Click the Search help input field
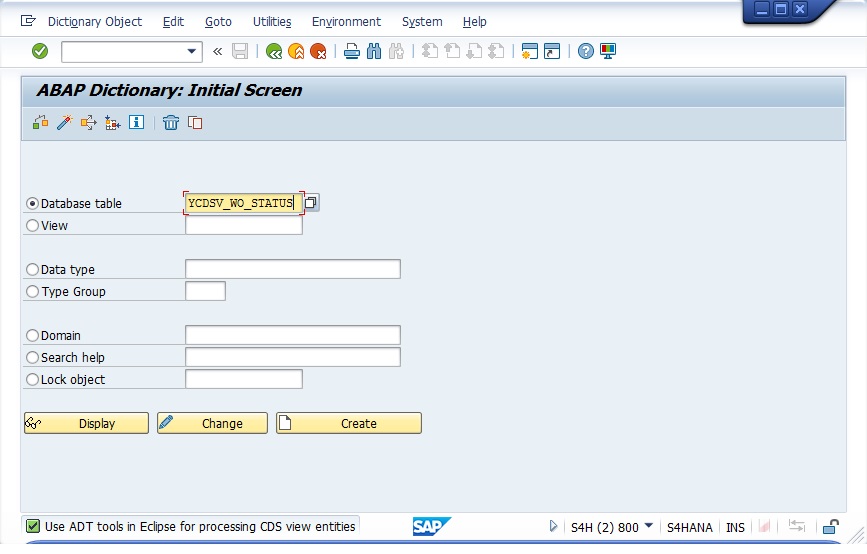This screenshot has width=867, height=554. pos(293,357)
